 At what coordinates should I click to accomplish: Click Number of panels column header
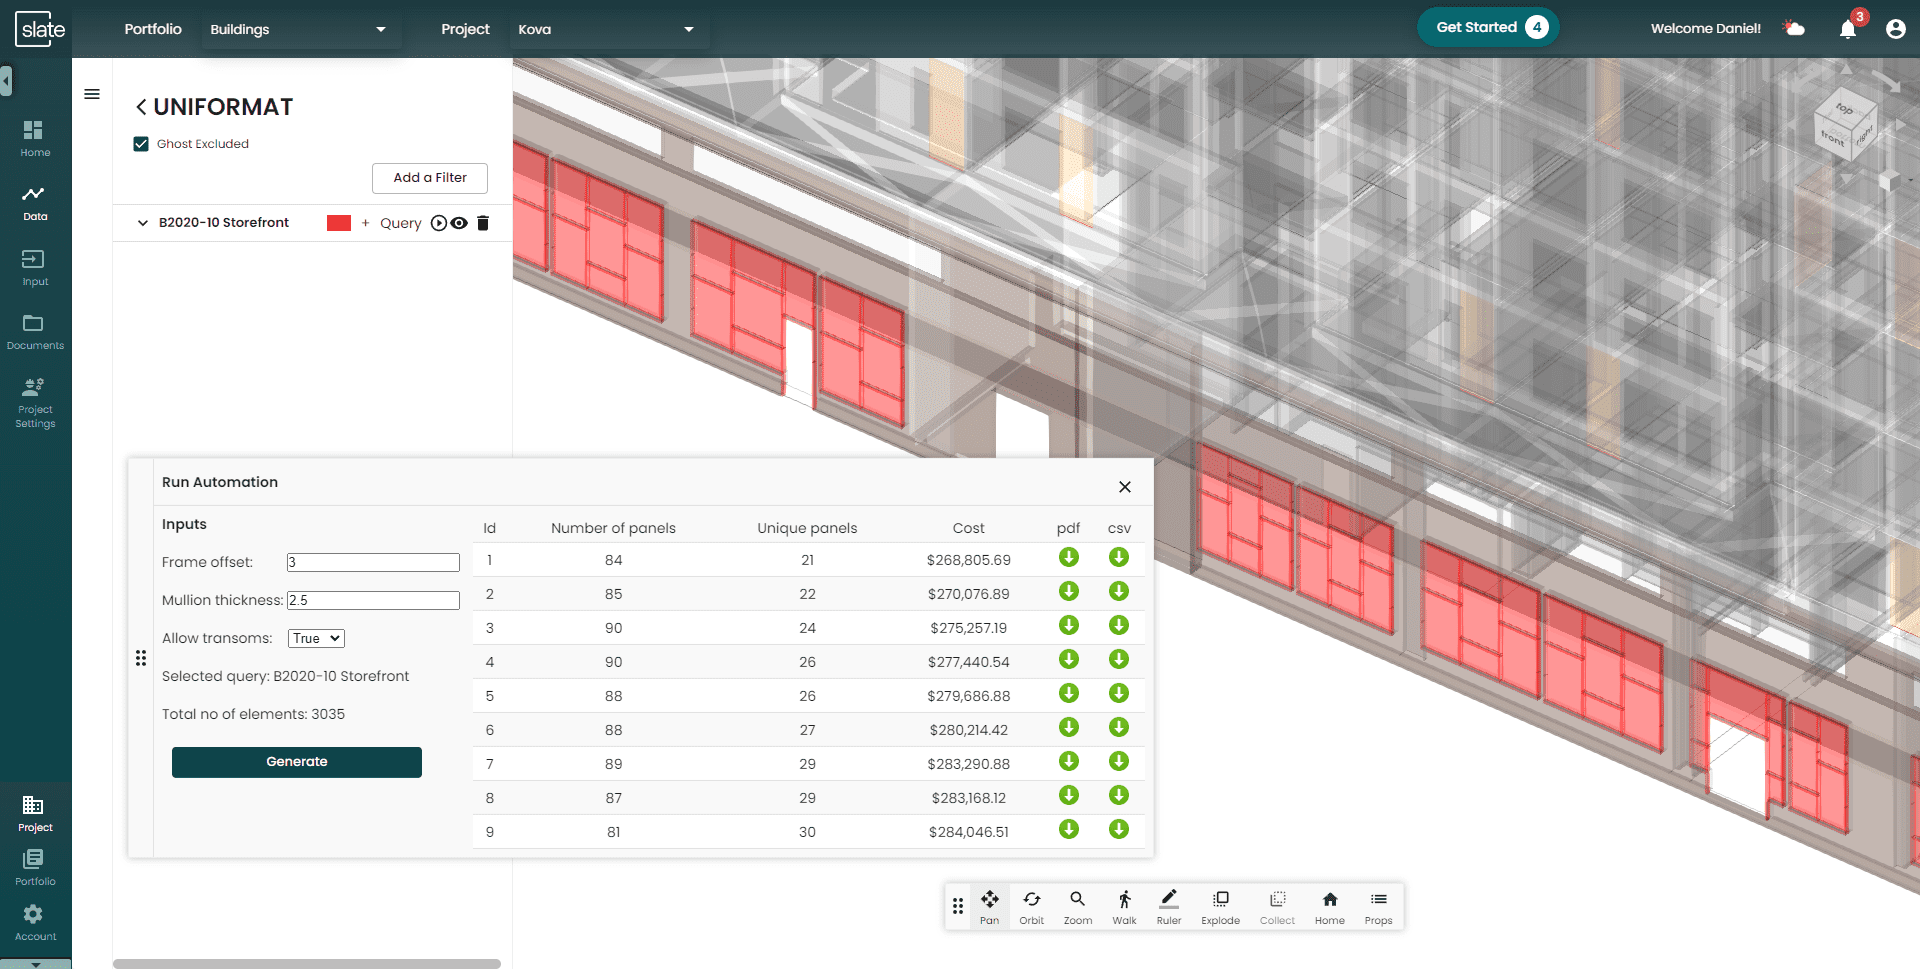tap(613, 528)
